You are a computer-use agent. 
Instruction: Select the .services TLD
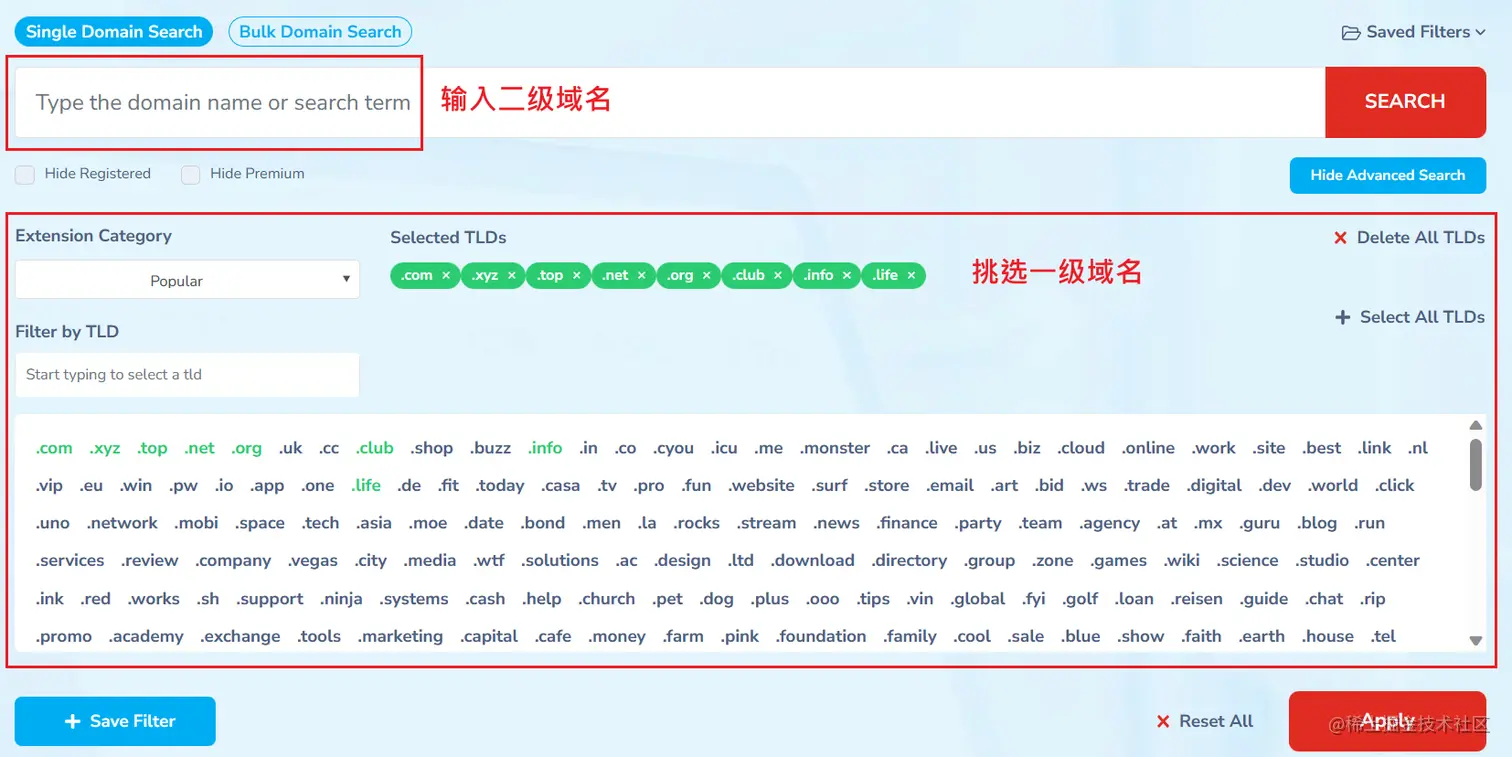70,561
